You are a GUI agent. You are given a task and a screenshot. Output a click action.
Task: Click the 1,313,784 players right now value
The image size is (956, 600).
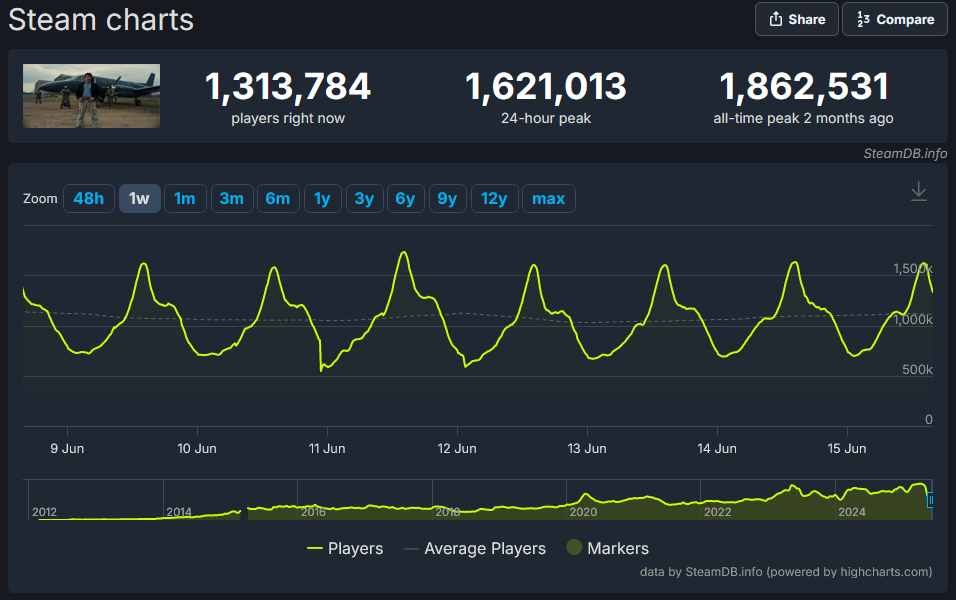pyautogui.click(x=288, y=86)
